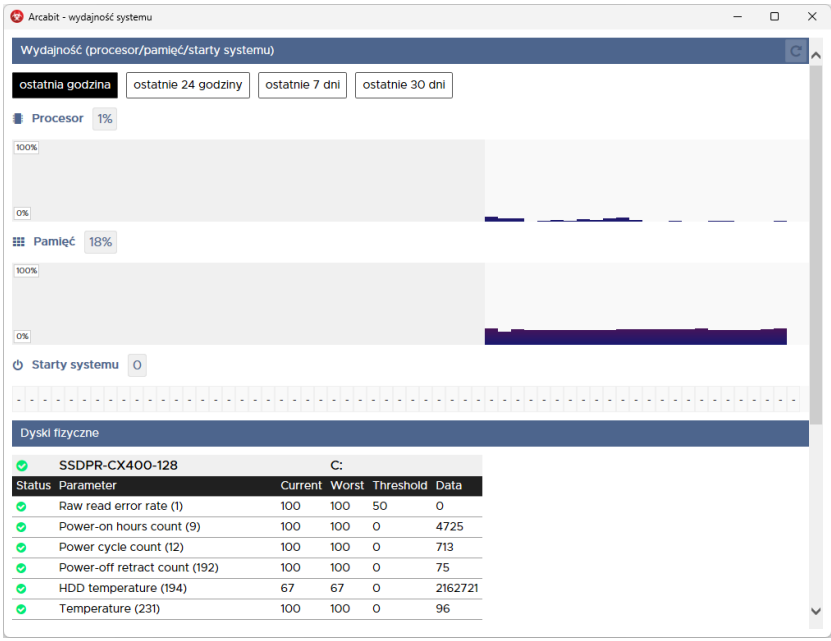This screenshot has width=831, height=641.
Task: Close the Arcabit window
Action: click(812, 17)
